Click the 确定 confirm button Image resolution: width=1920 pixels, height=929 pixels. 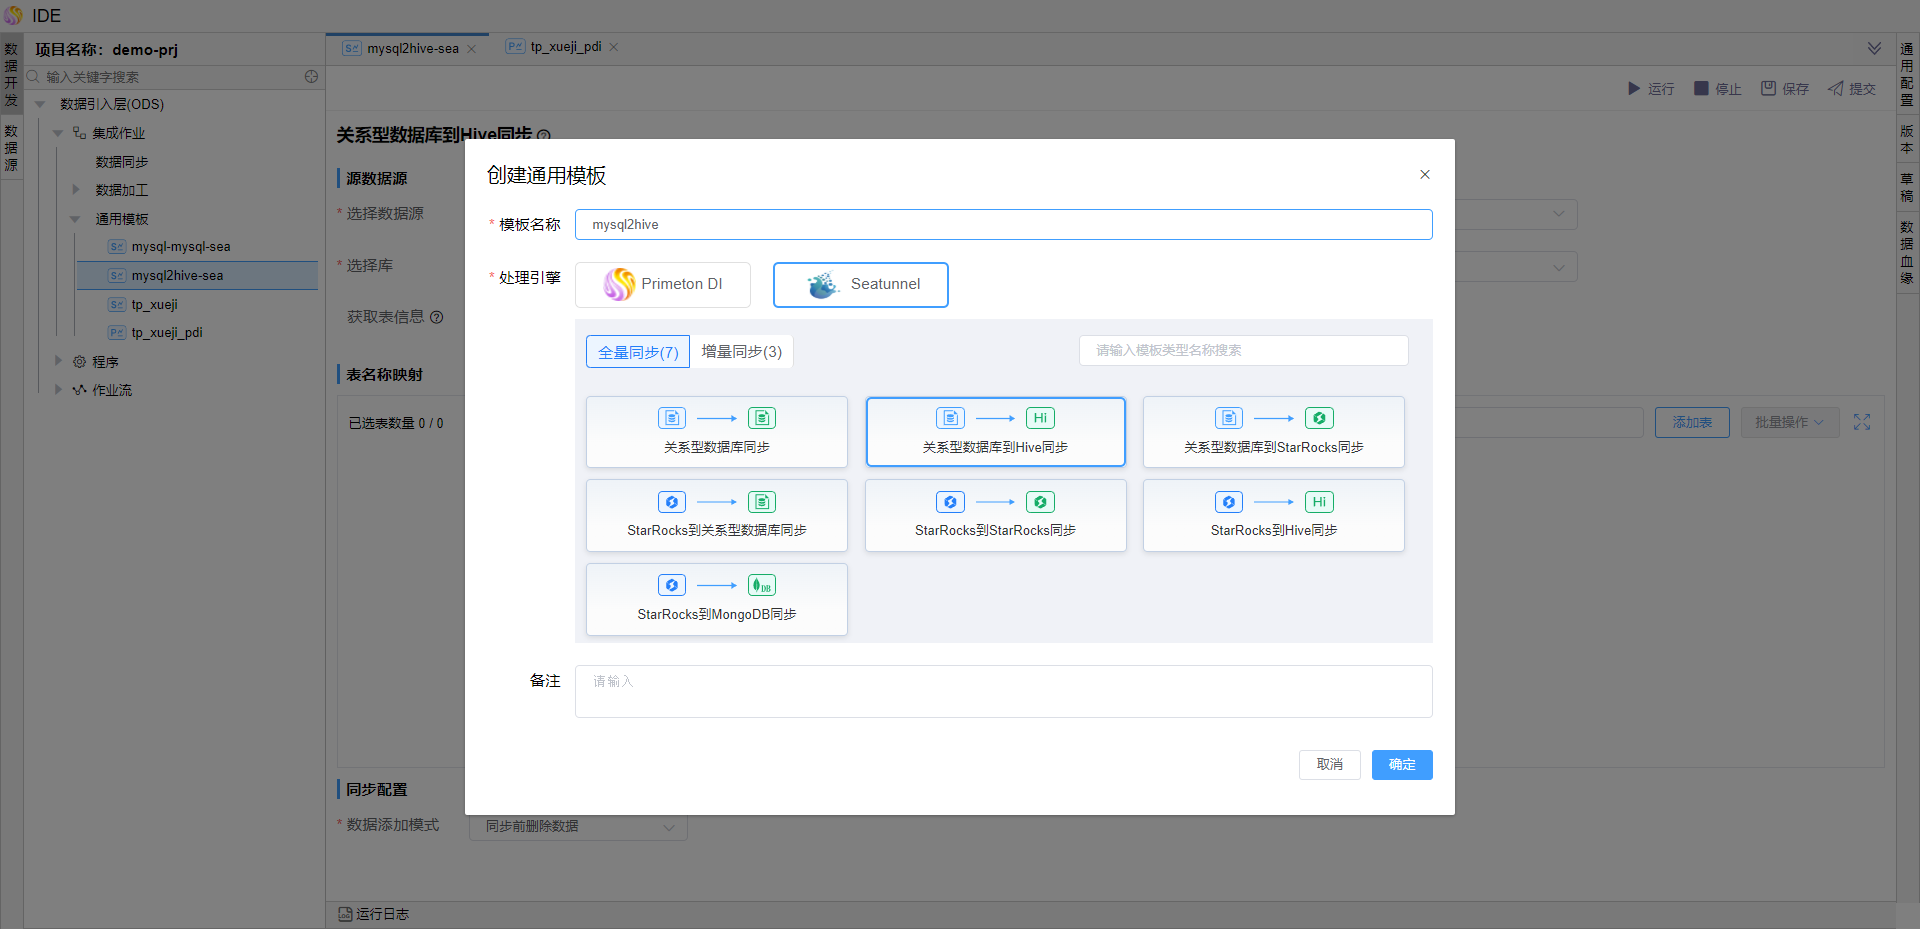coord(1401,765)
